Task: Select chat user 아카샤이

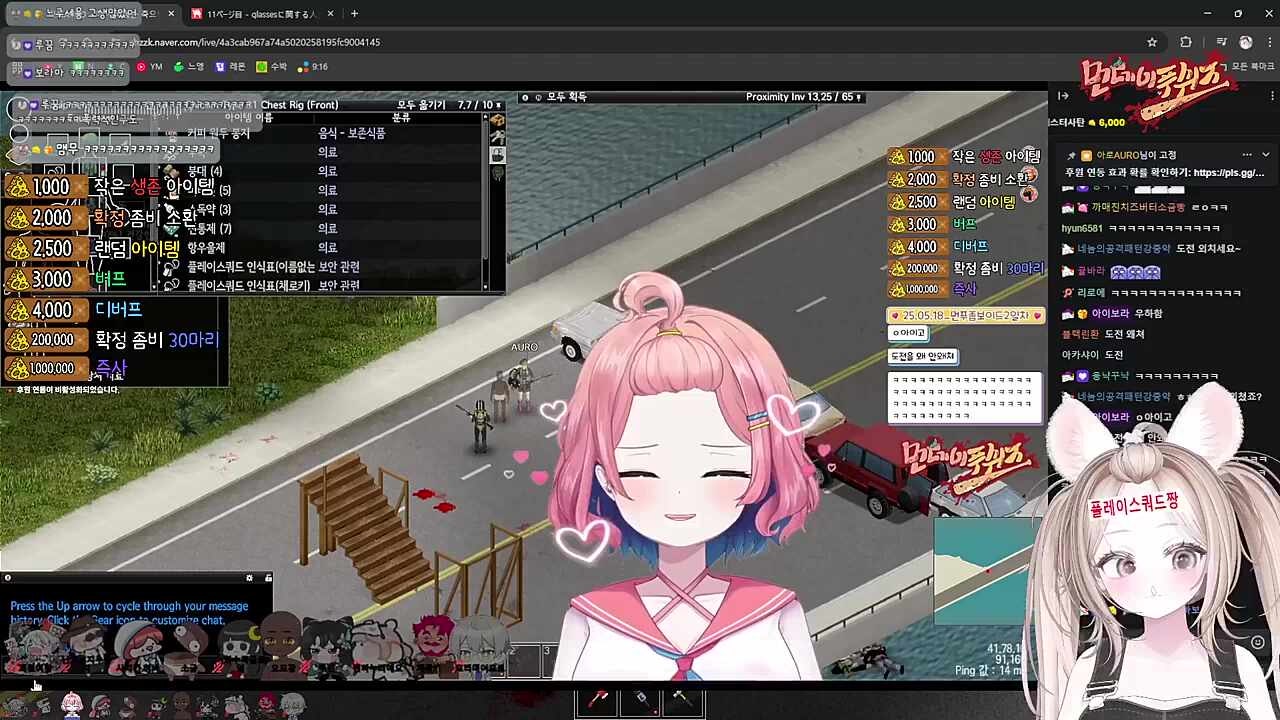Action: pos(1079,355)
